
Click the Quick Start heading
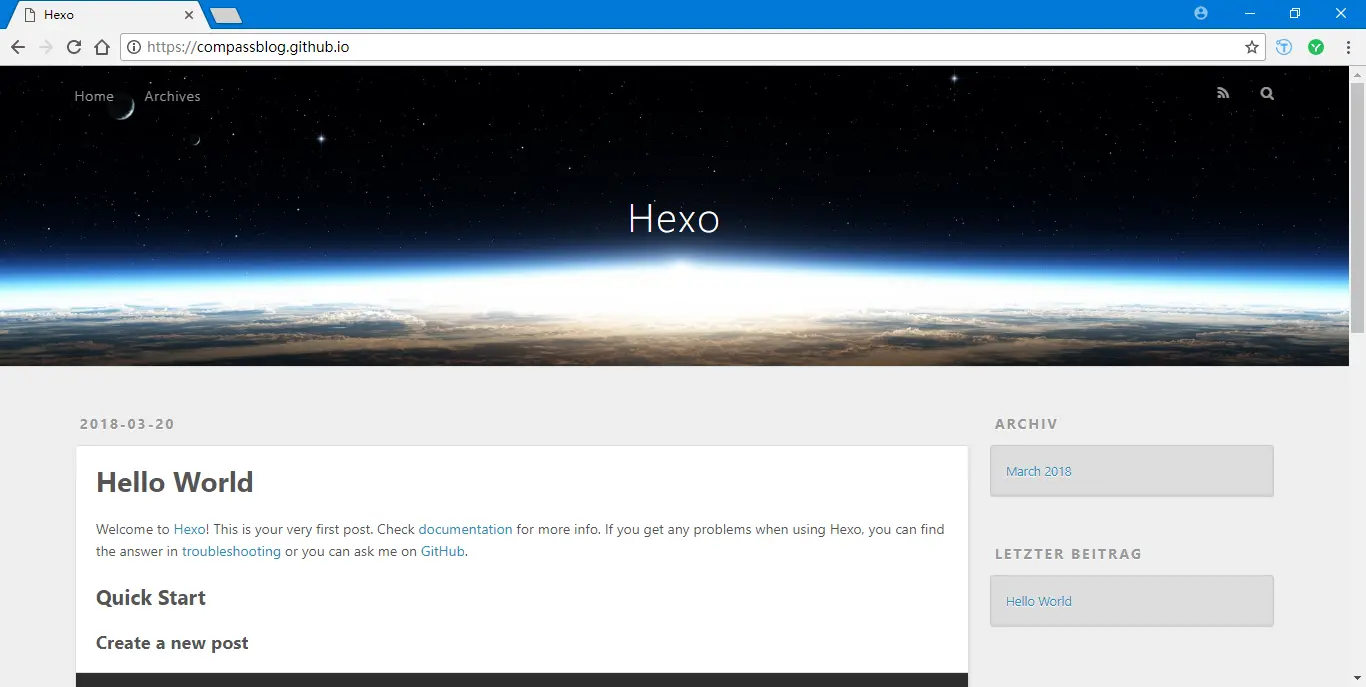(x=151, y=598)
